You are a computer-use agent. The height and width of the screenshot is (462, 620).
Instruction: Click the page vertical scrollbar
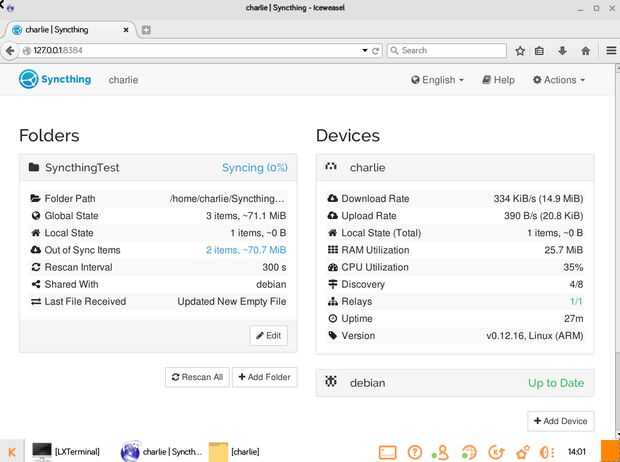pyautogui.click(x=617, y=252)
